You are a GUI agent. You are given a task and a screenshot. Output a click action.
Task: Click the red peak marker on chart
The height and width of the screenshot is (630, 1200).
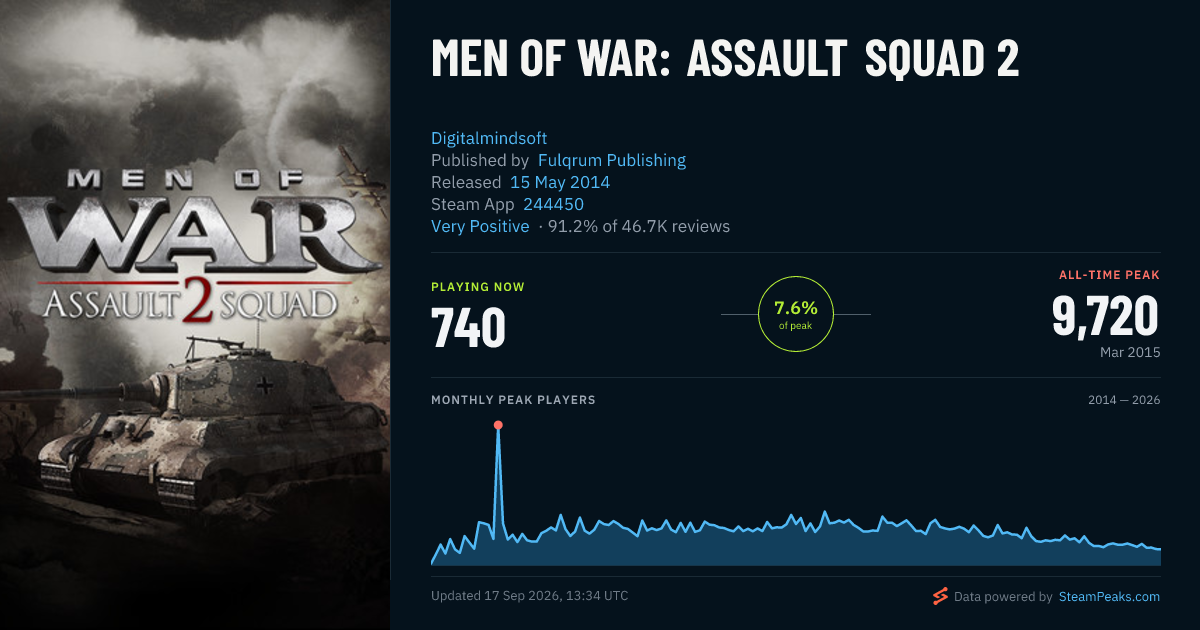[498, 425]
